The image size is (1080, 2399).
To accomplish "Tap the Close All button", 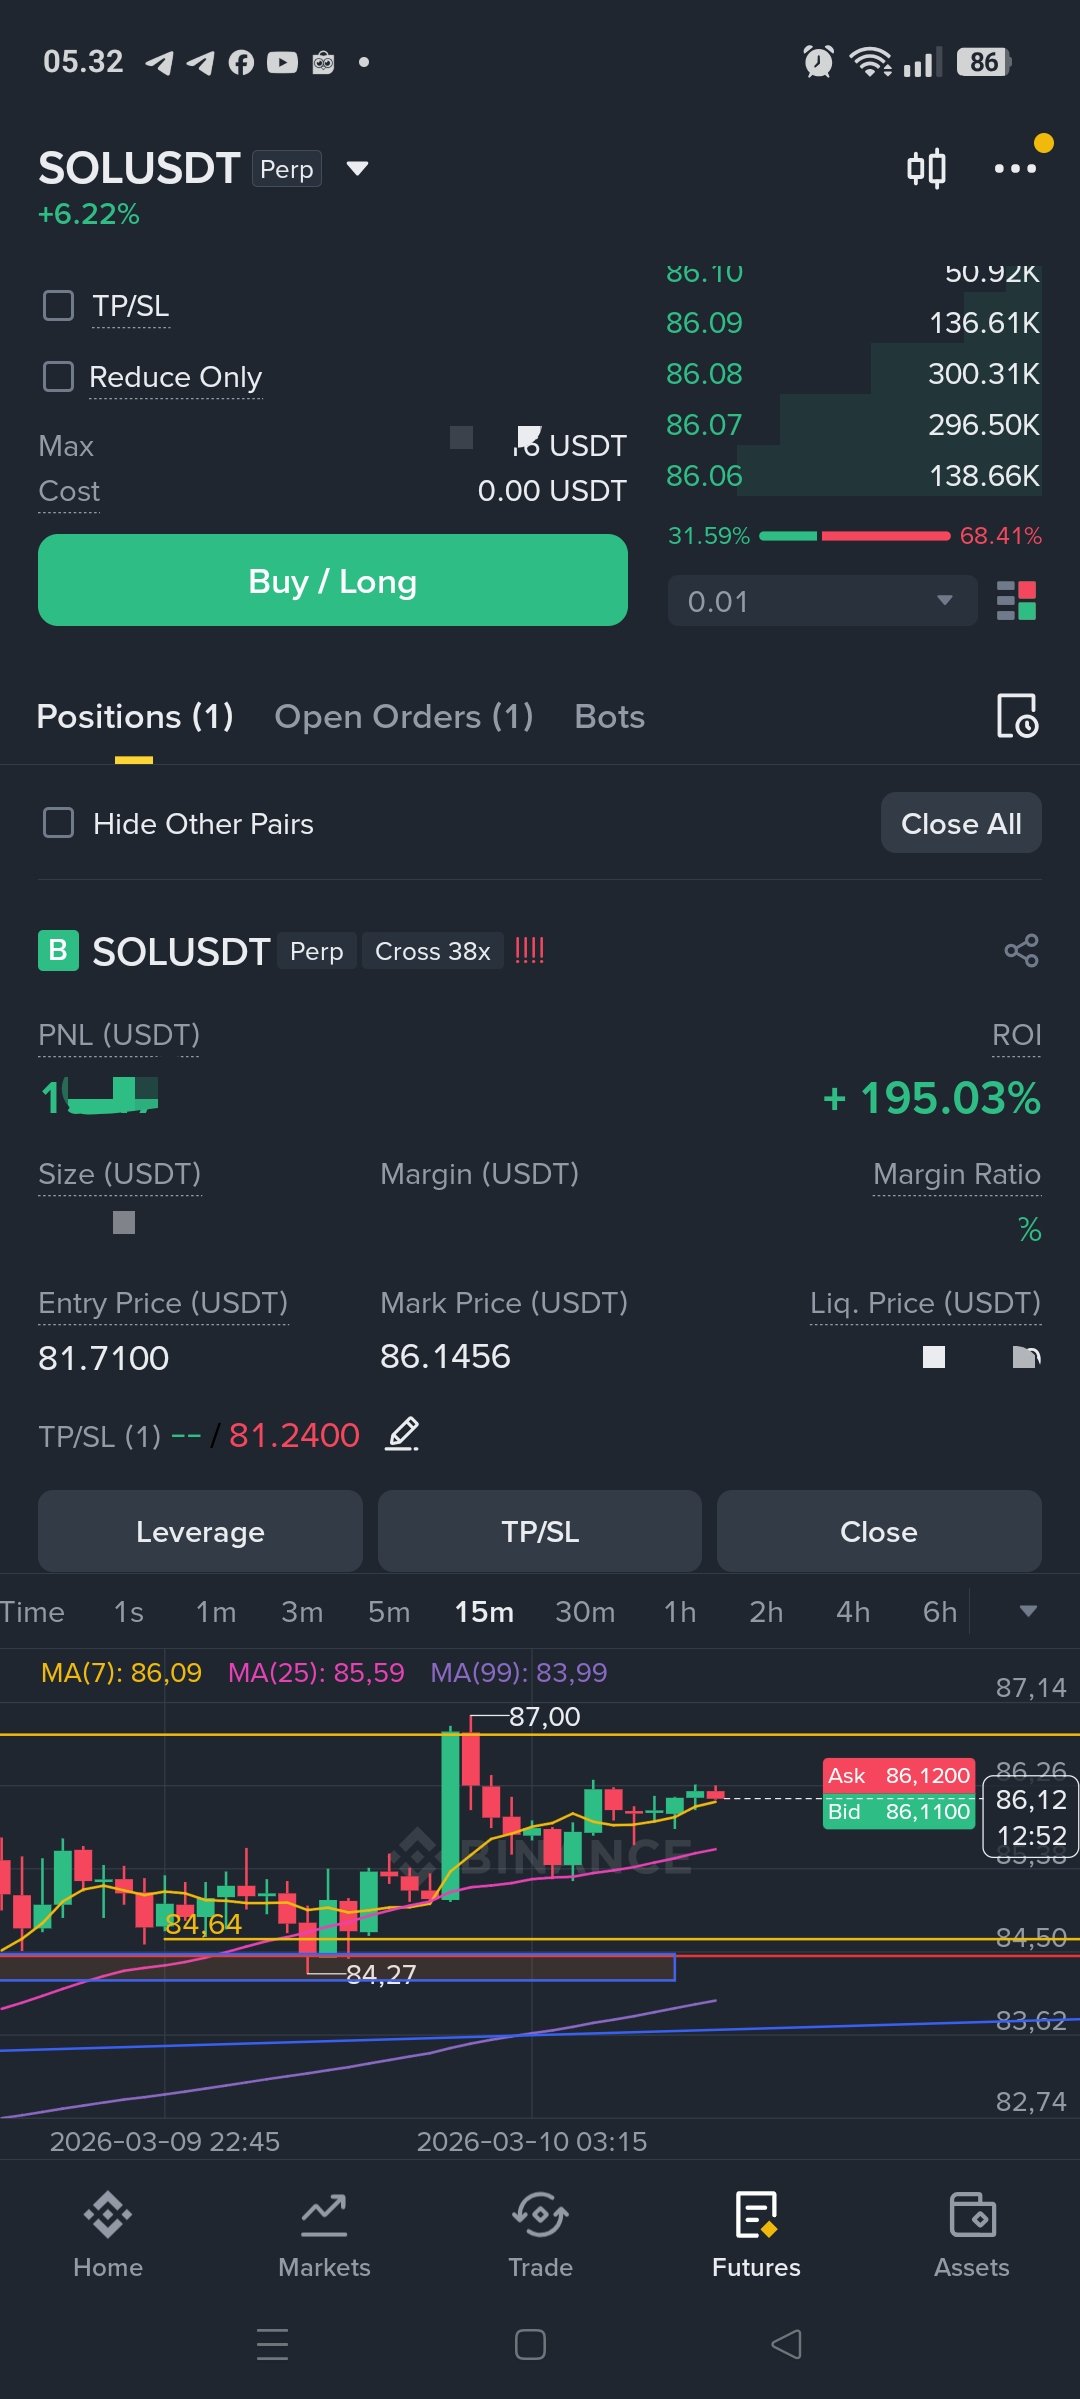I will (x=960, y=823).
